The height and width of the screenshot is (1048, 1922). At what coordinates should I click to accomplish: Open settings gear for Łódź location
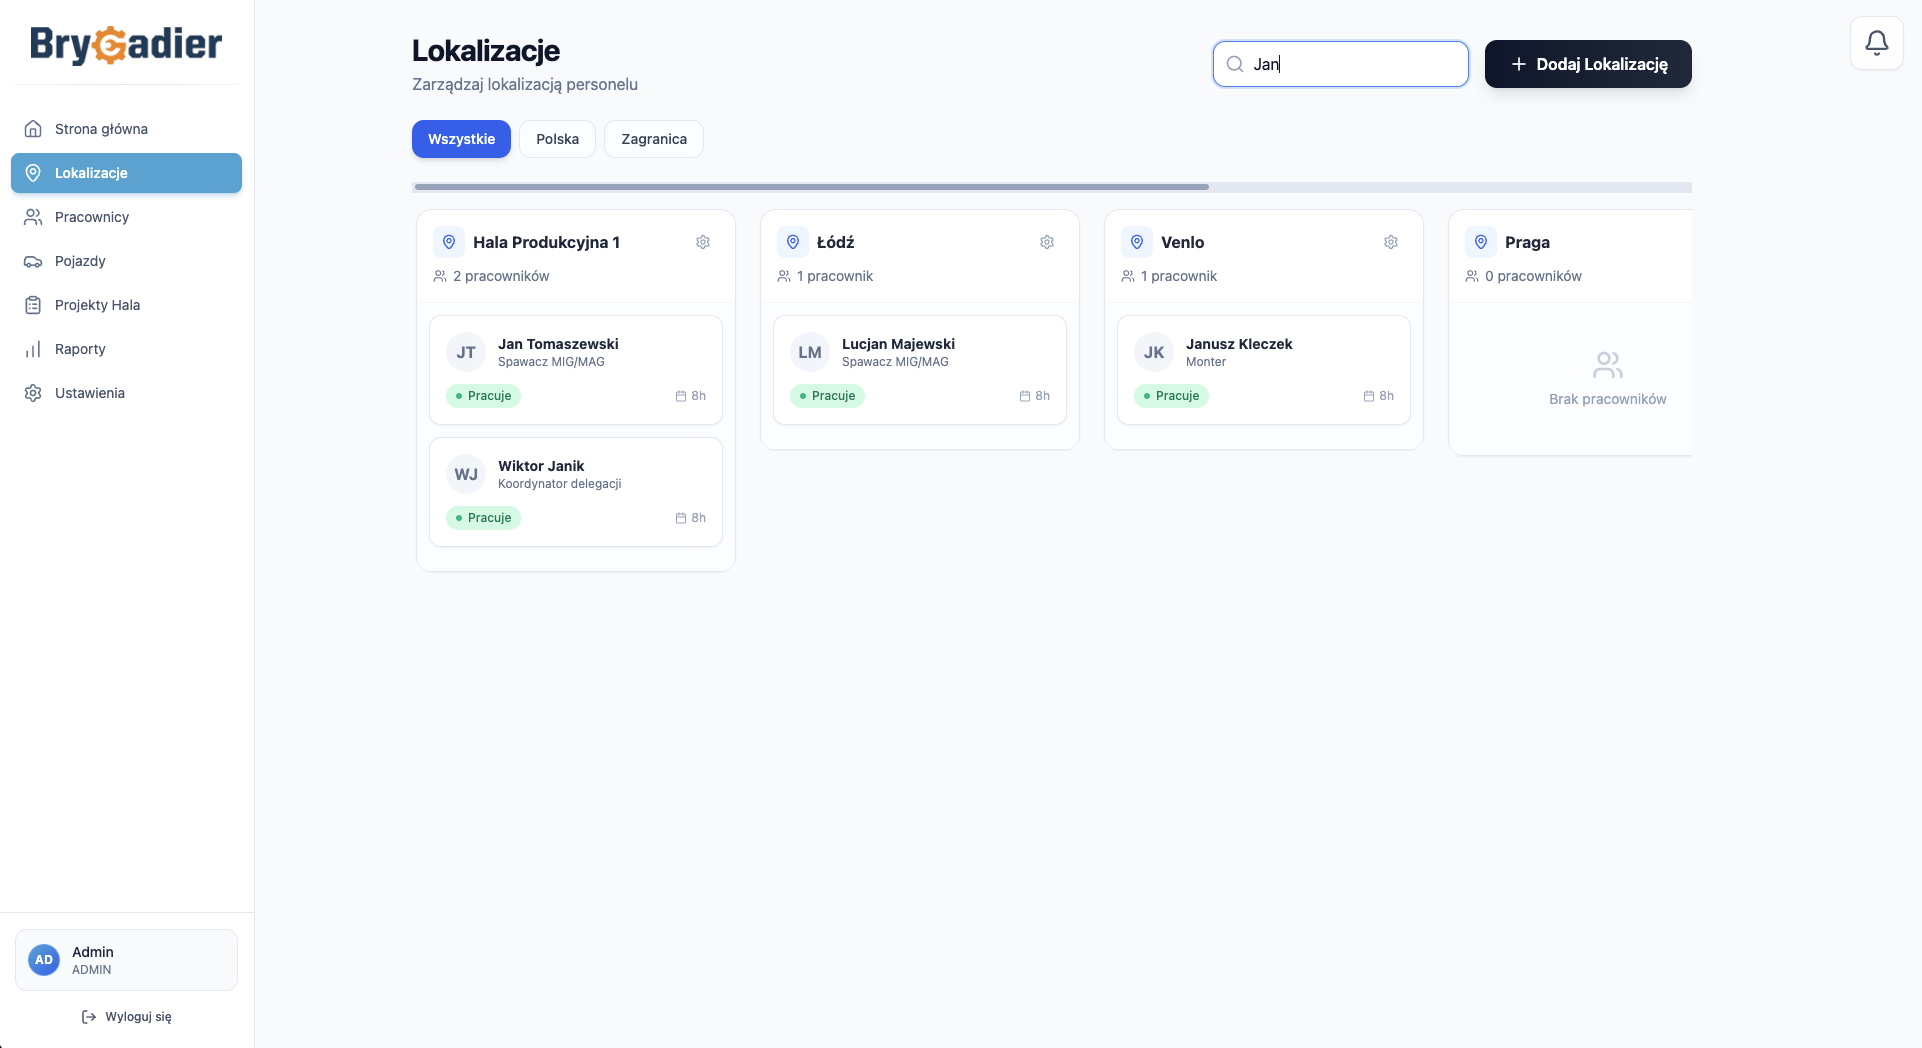pos(1047,242)
